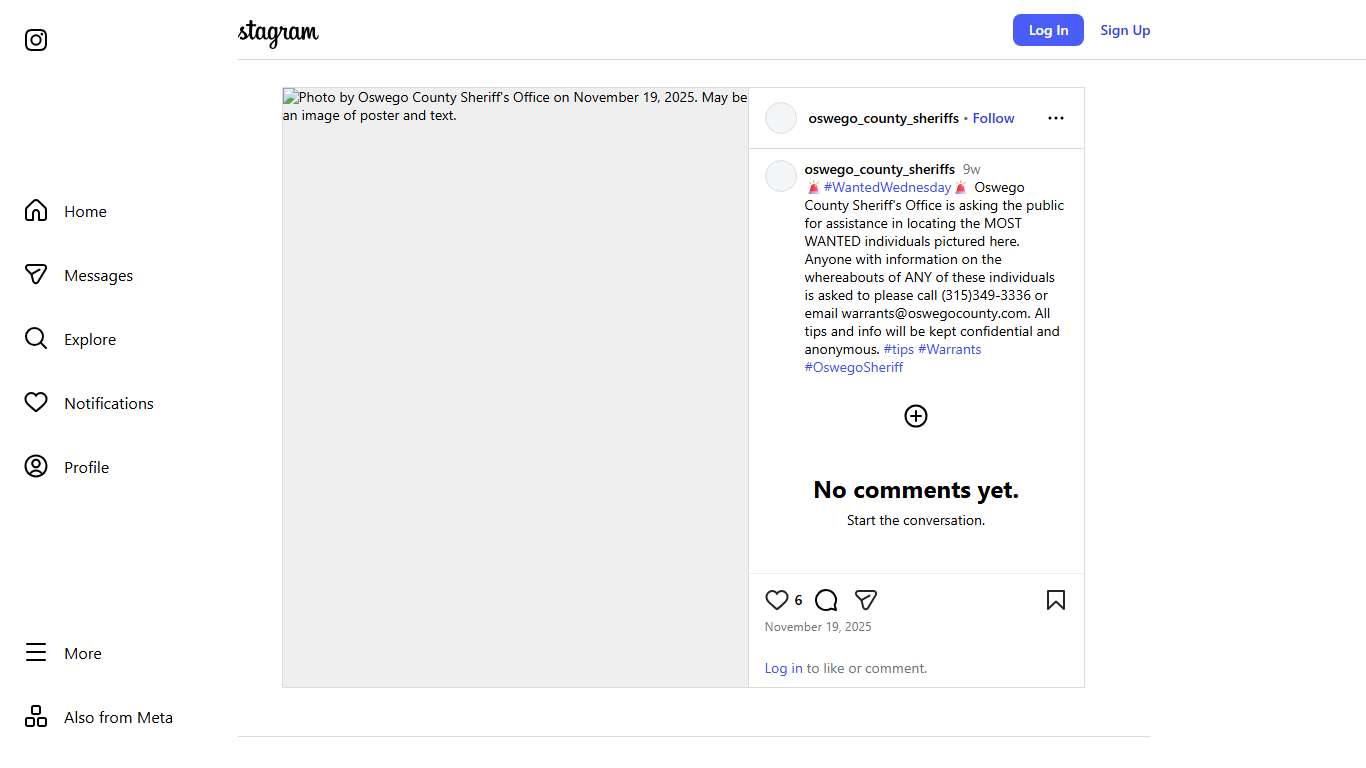
Task: View Notifications in the sidebar
Action: (x=108, y=403)
